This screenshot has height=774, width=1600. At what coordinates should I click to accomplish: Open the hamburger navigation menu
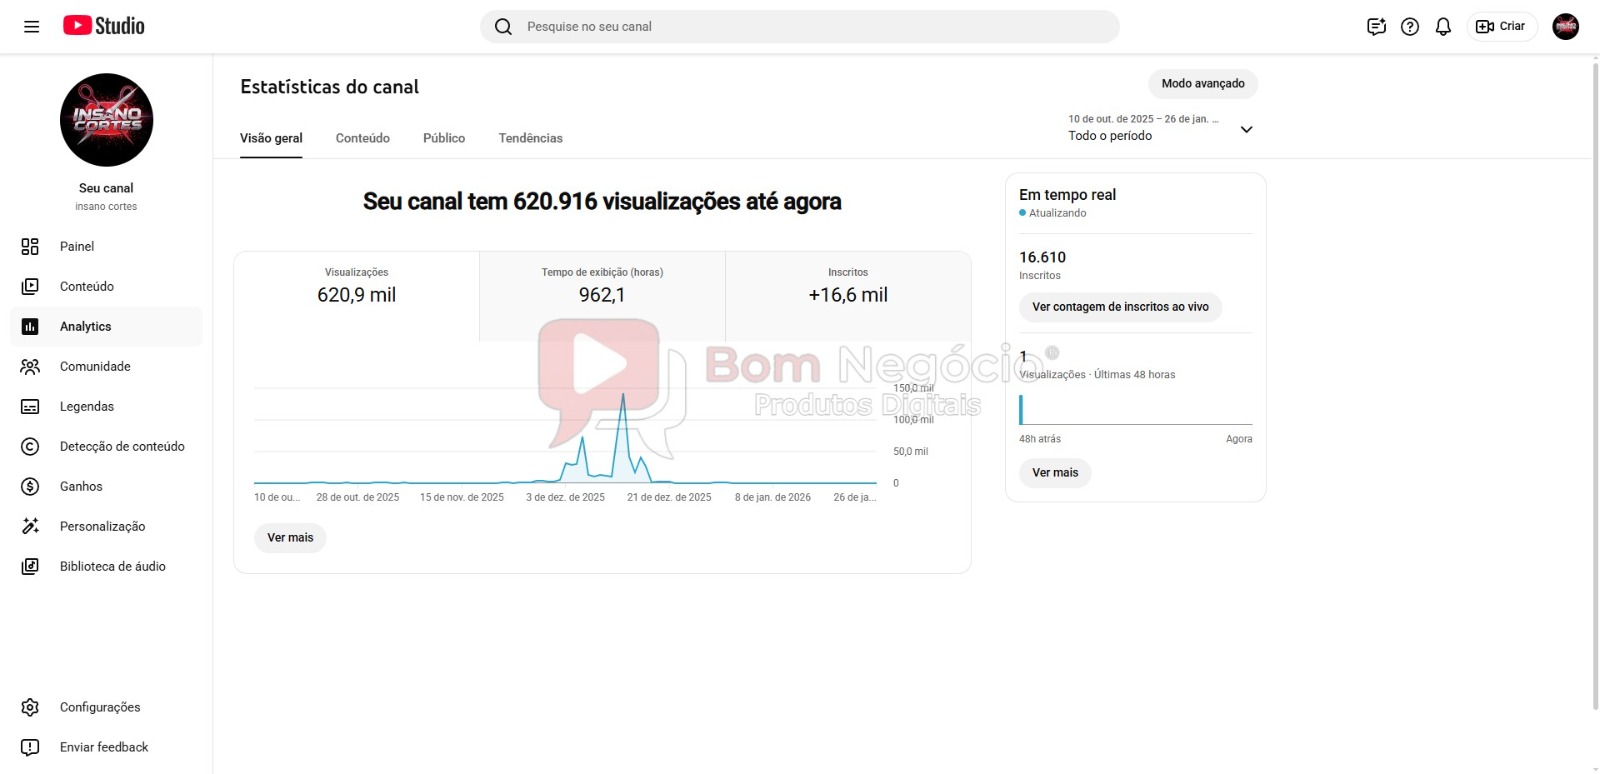pos(31,27)
